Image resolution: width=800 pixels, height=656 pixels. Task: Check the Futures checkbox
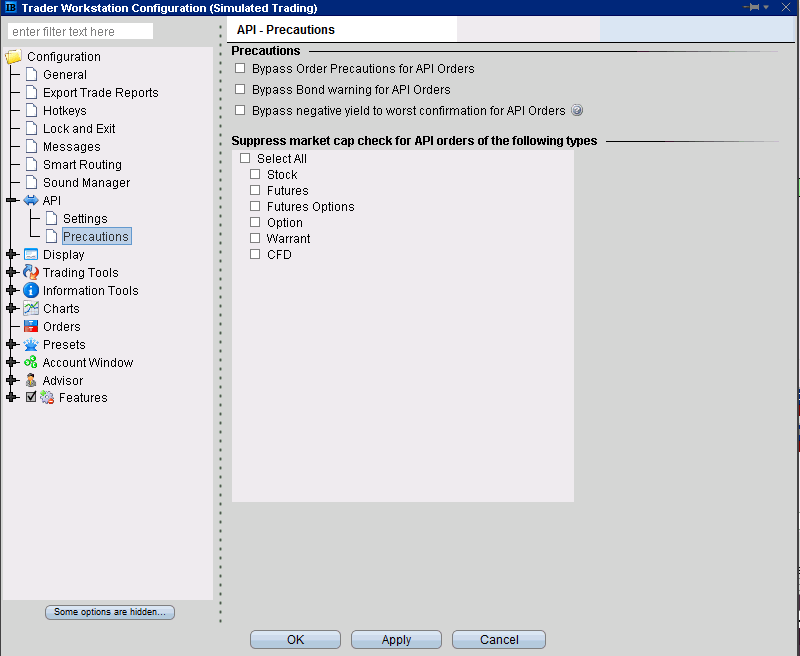click(255, 190)
